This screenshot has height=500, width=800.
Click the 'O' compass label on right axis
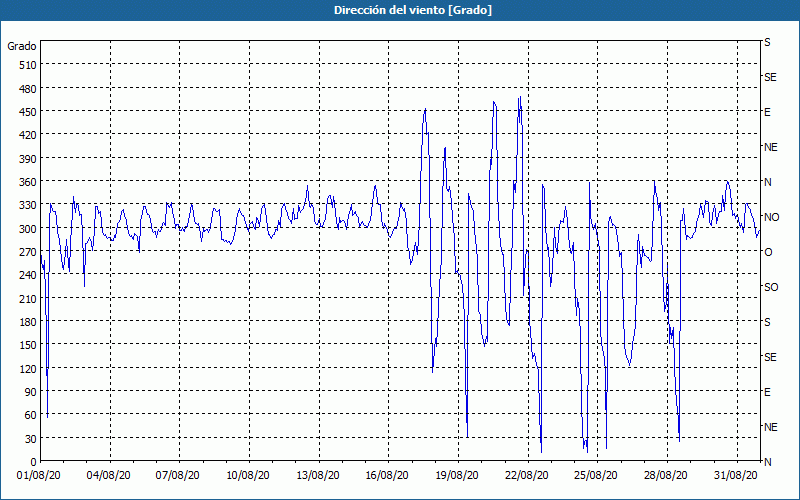(768, 252)
